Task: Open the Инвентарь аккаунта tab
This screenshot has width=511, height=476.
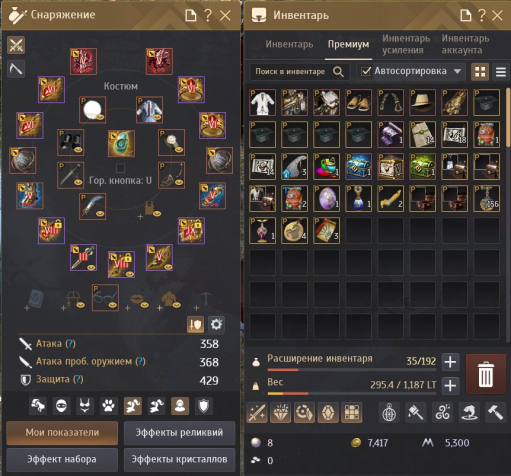Action: 465,44
